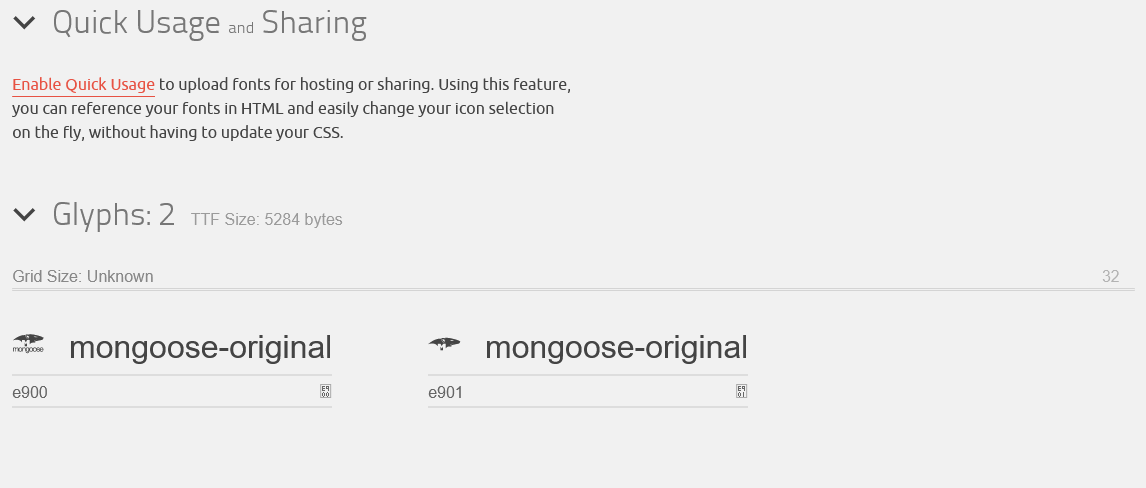Click the font hosting description paragraph
The height and width of the screenshot is (488, 1146).
point(290,109)
